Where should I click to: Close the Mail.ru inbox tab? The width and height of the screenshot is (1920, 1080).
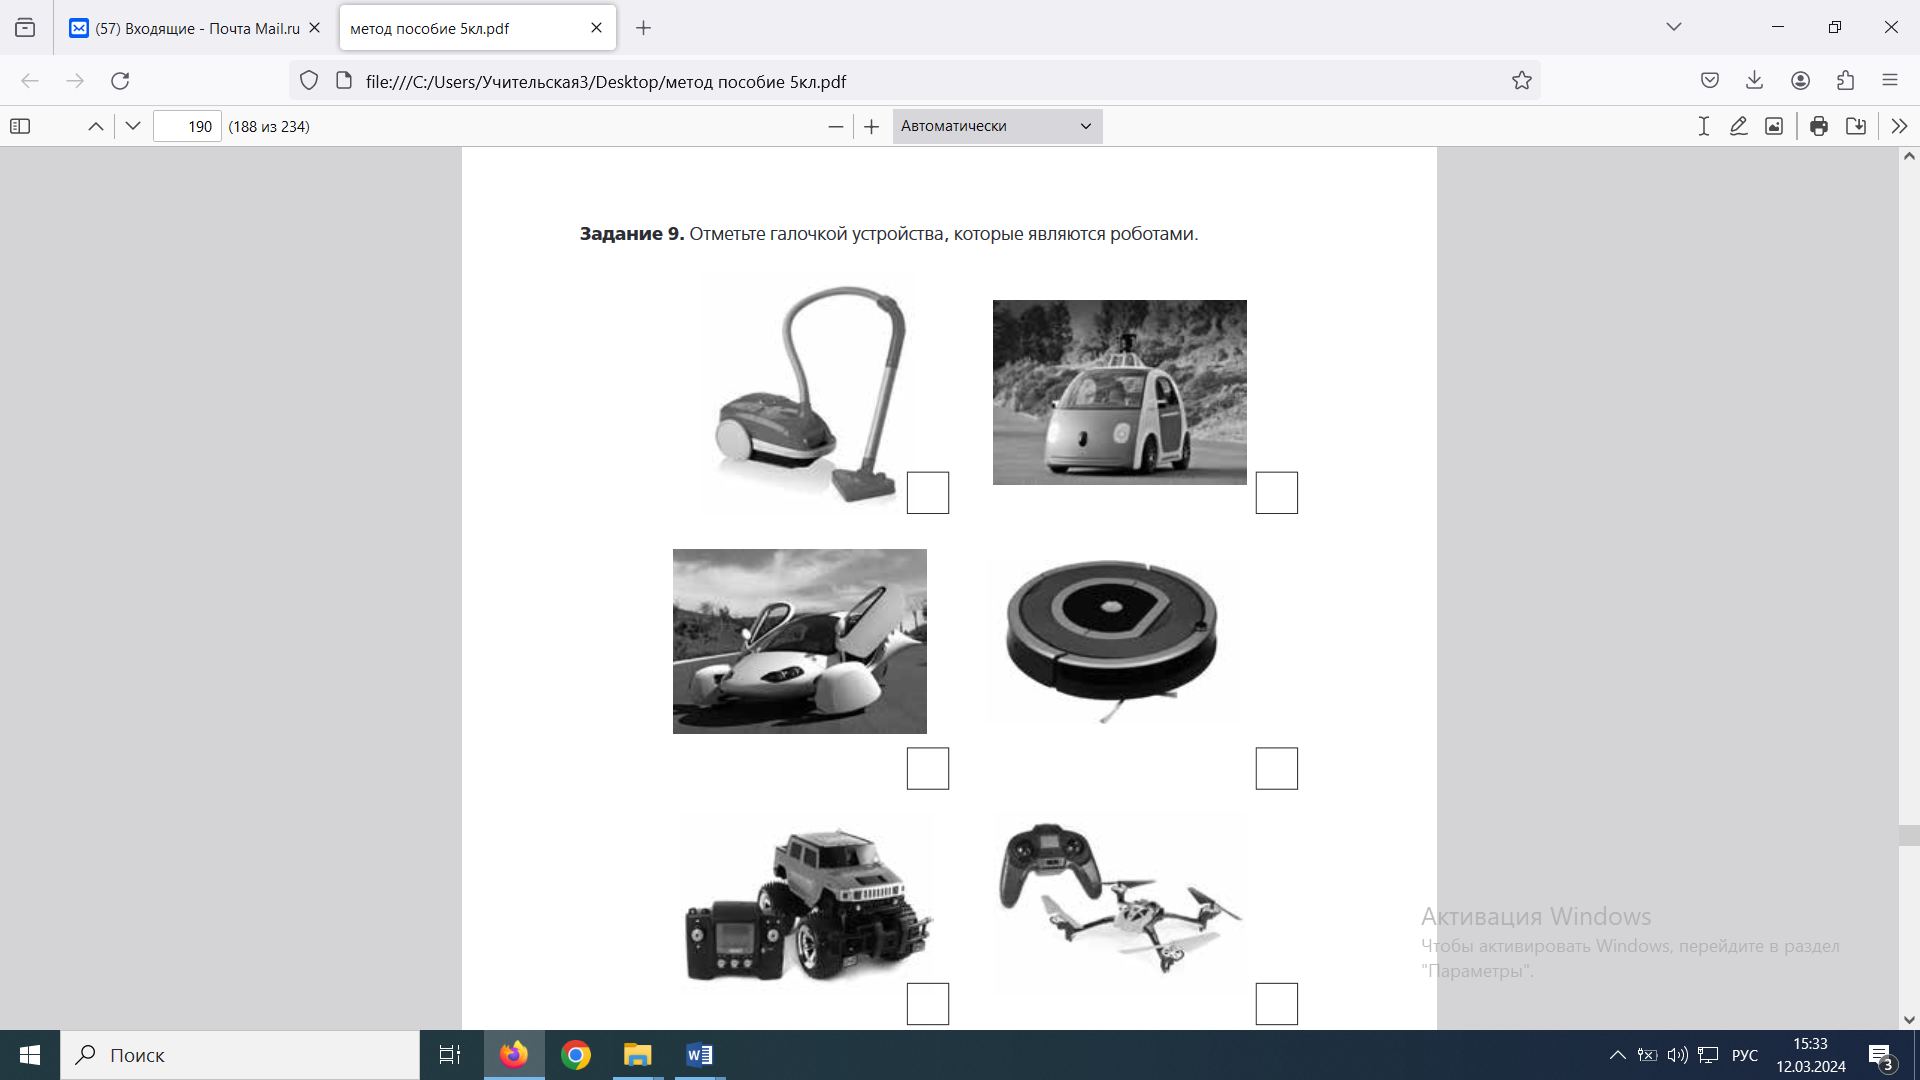314,28
